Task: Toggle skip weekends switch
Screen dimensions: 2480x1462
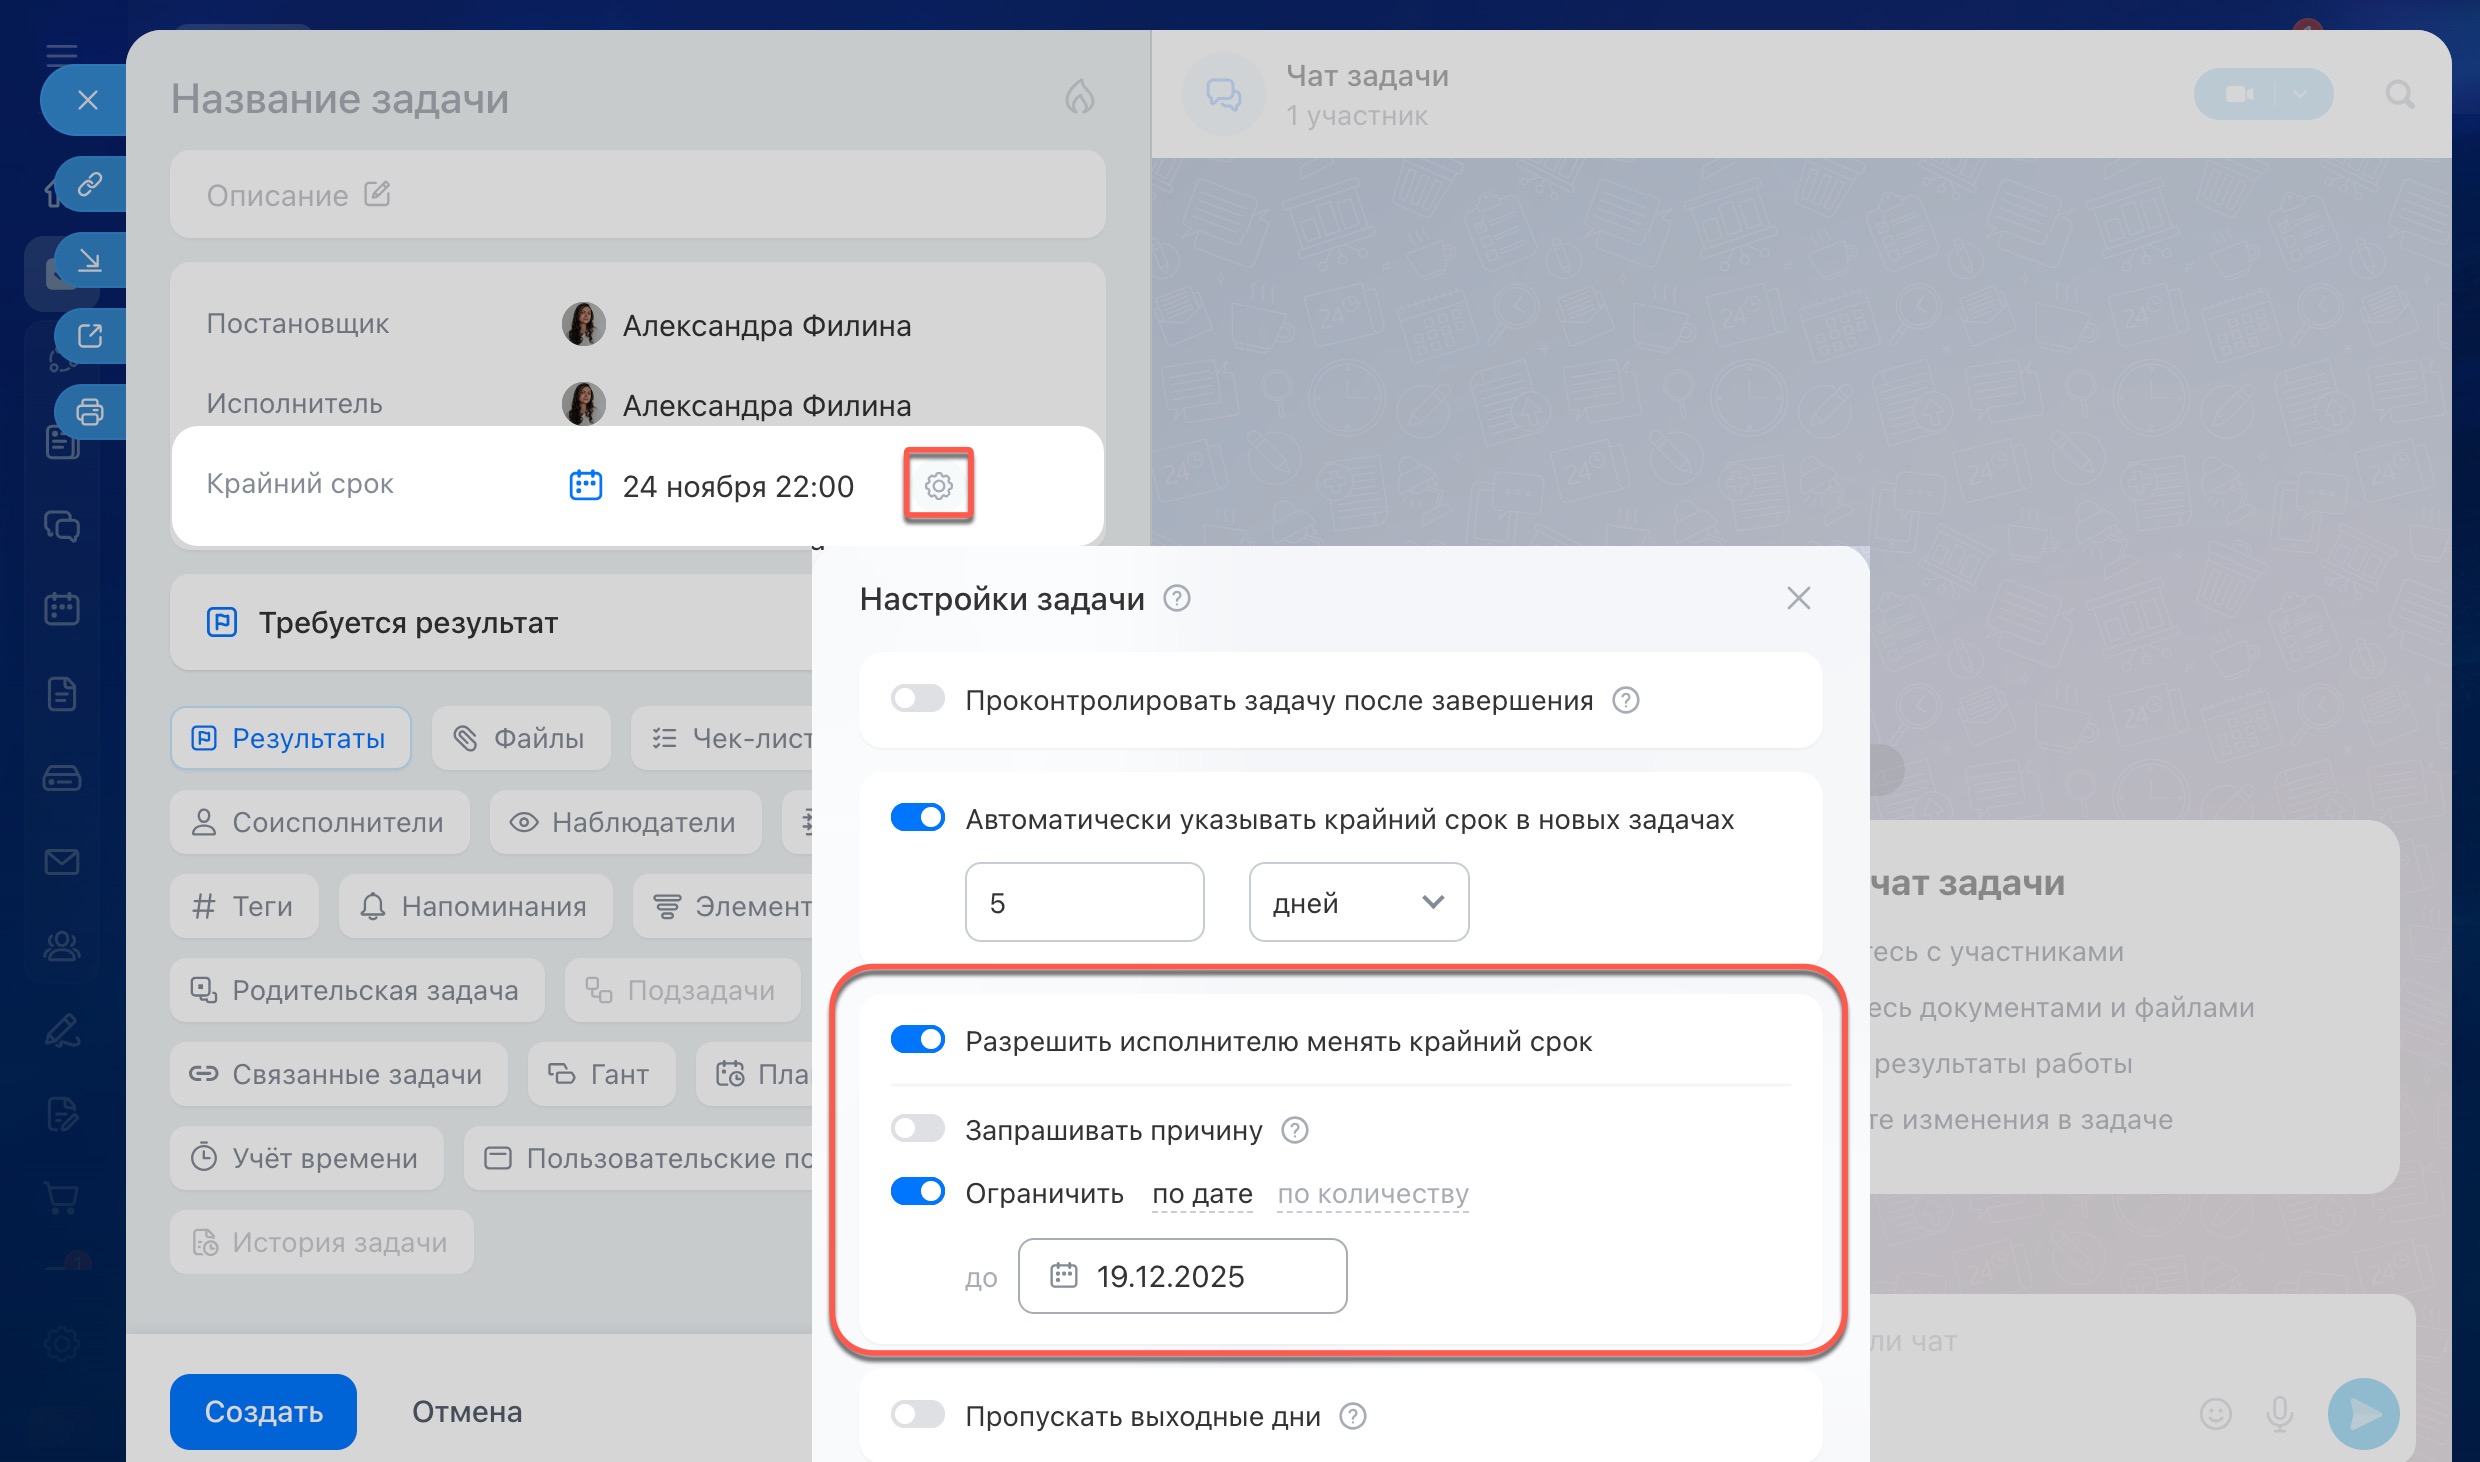Action: click(x=917, y=1415)
